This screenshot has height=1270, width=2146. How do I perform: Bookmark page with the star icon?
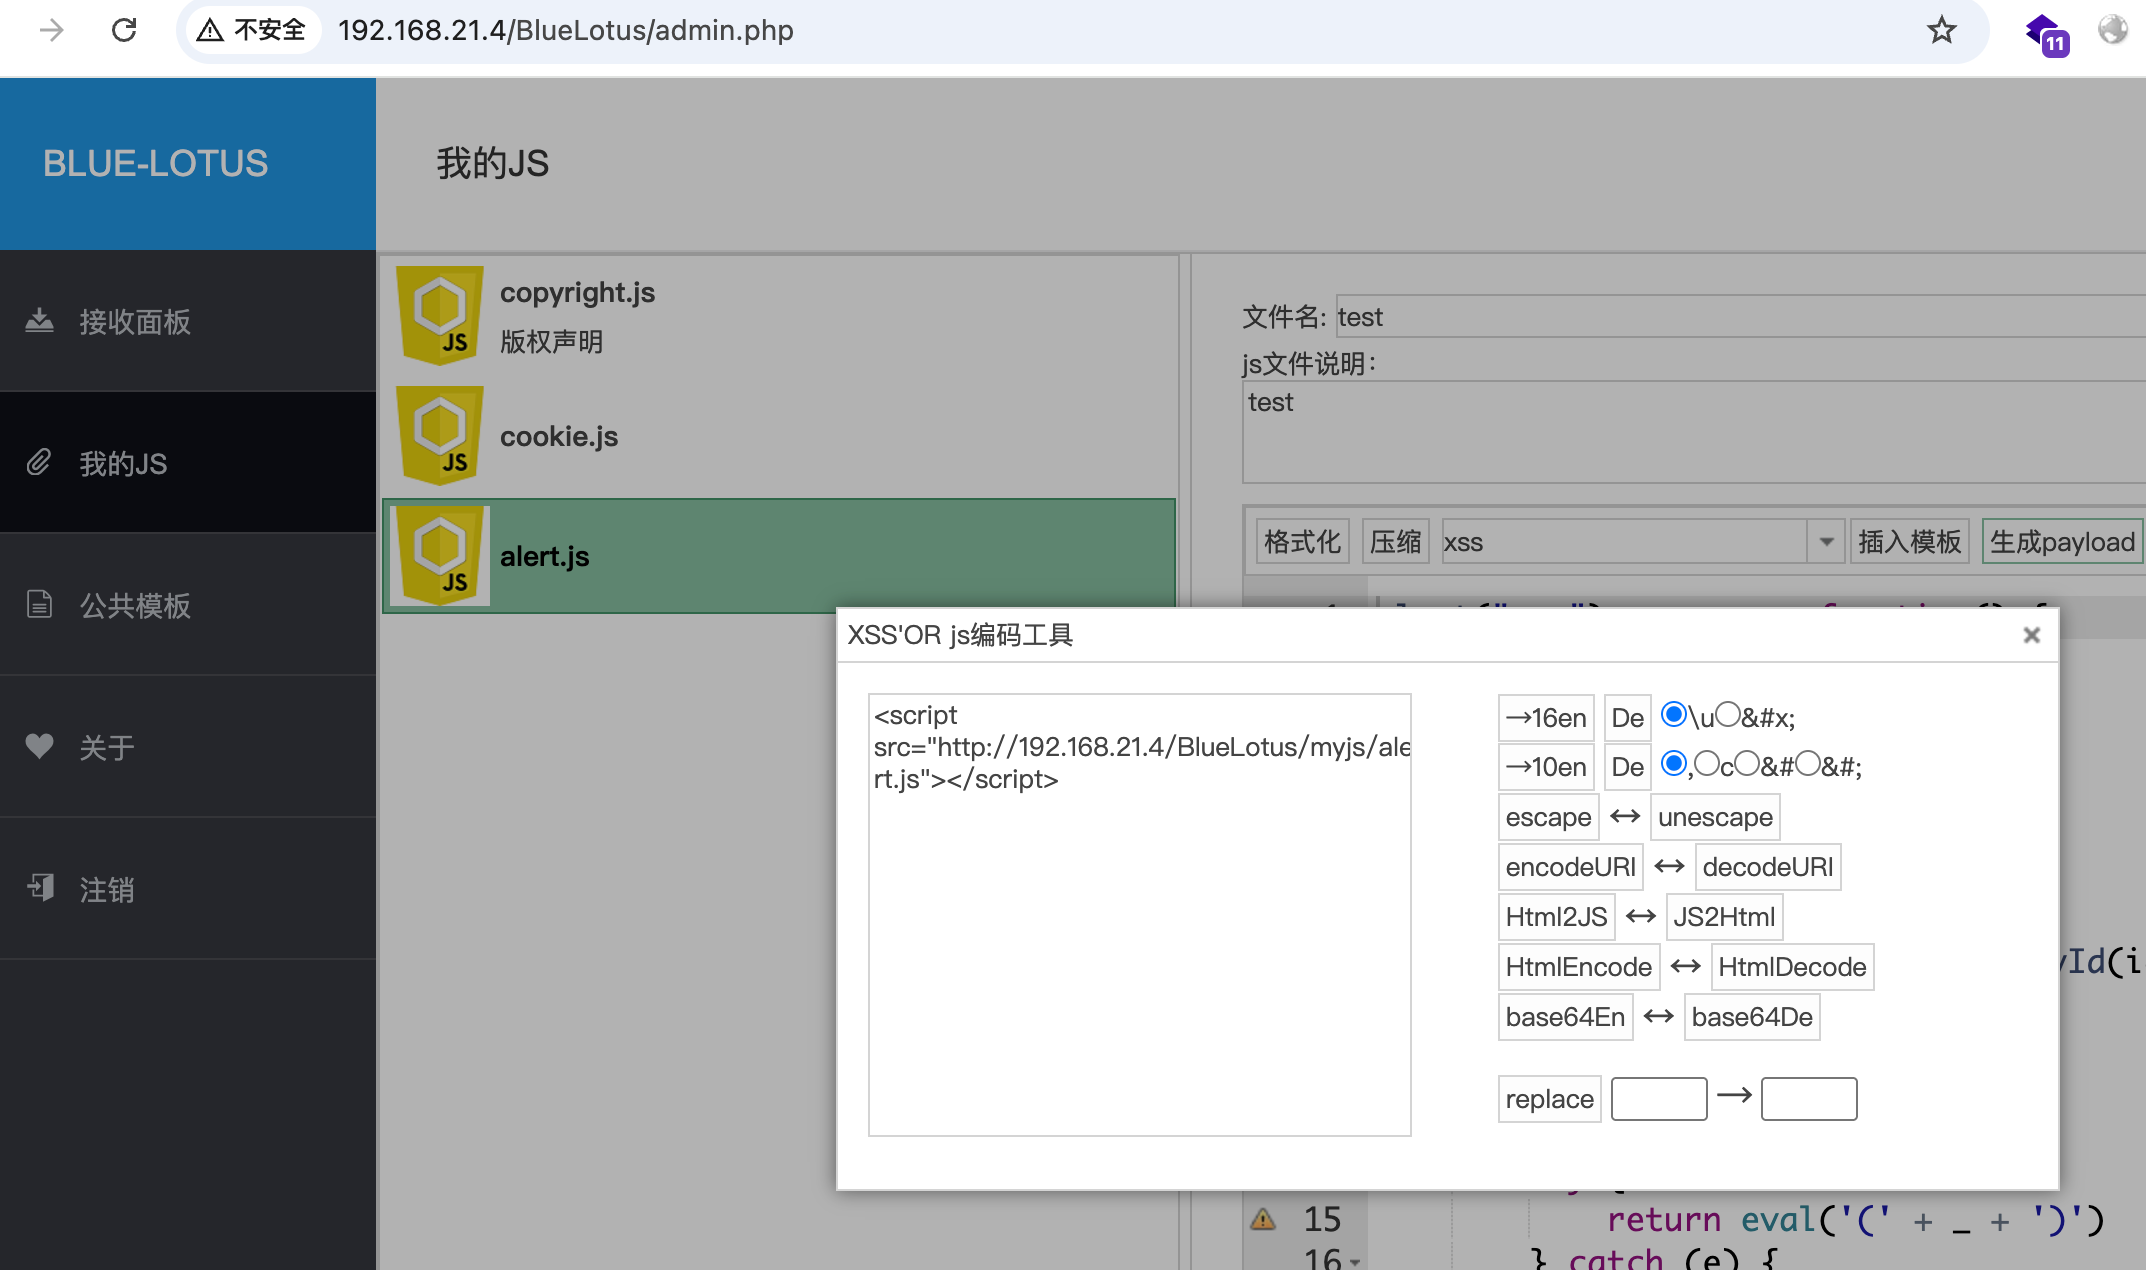pyautogui.click(x=1941, y=30)
